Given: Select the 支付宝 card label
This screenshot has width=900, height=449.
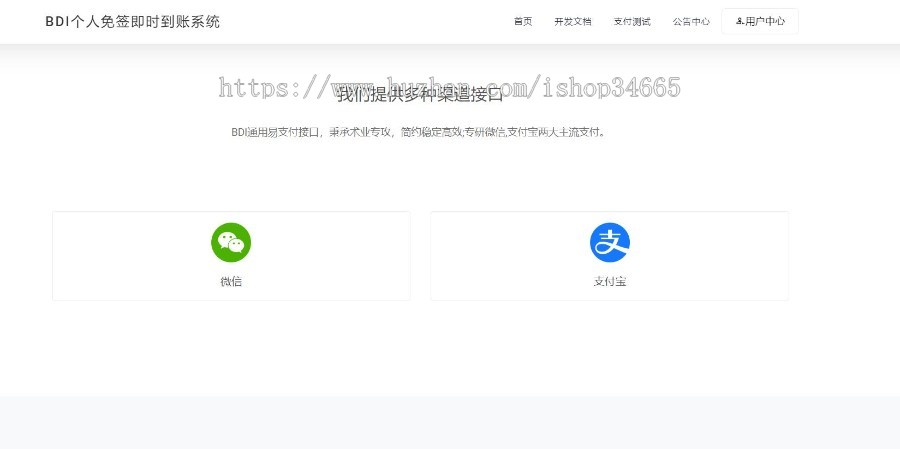Looking at the screenshot, I should coord(610,281).
